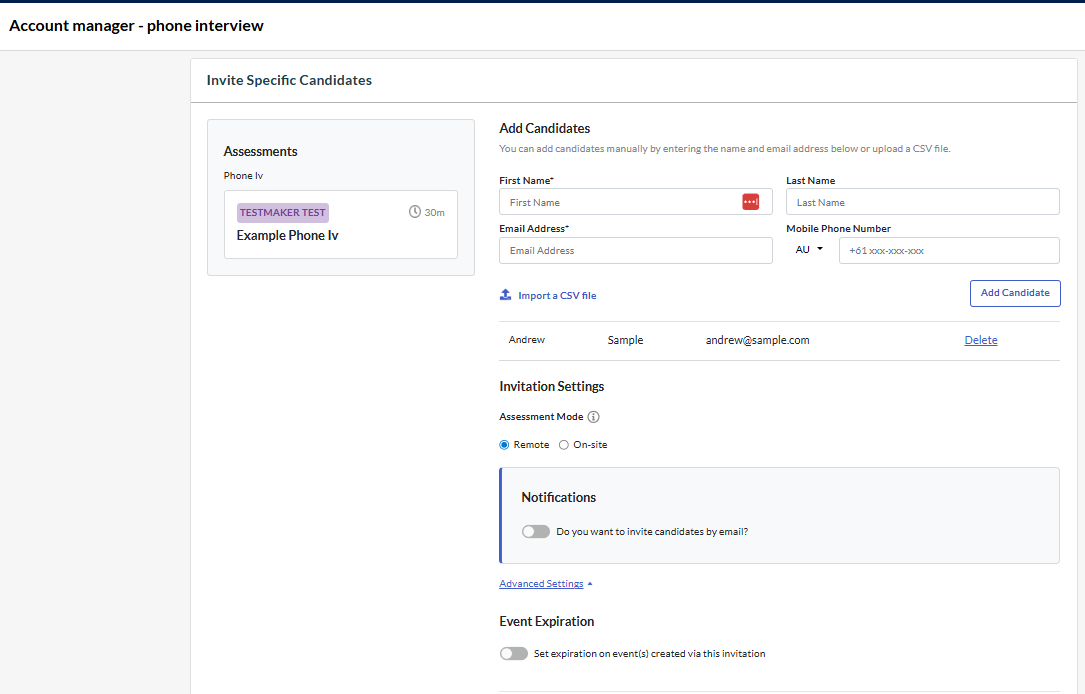This screenshot has height=694, width=1085.
Task: Delete candidate Andrew Sample
Action: (x=981, y=340)
